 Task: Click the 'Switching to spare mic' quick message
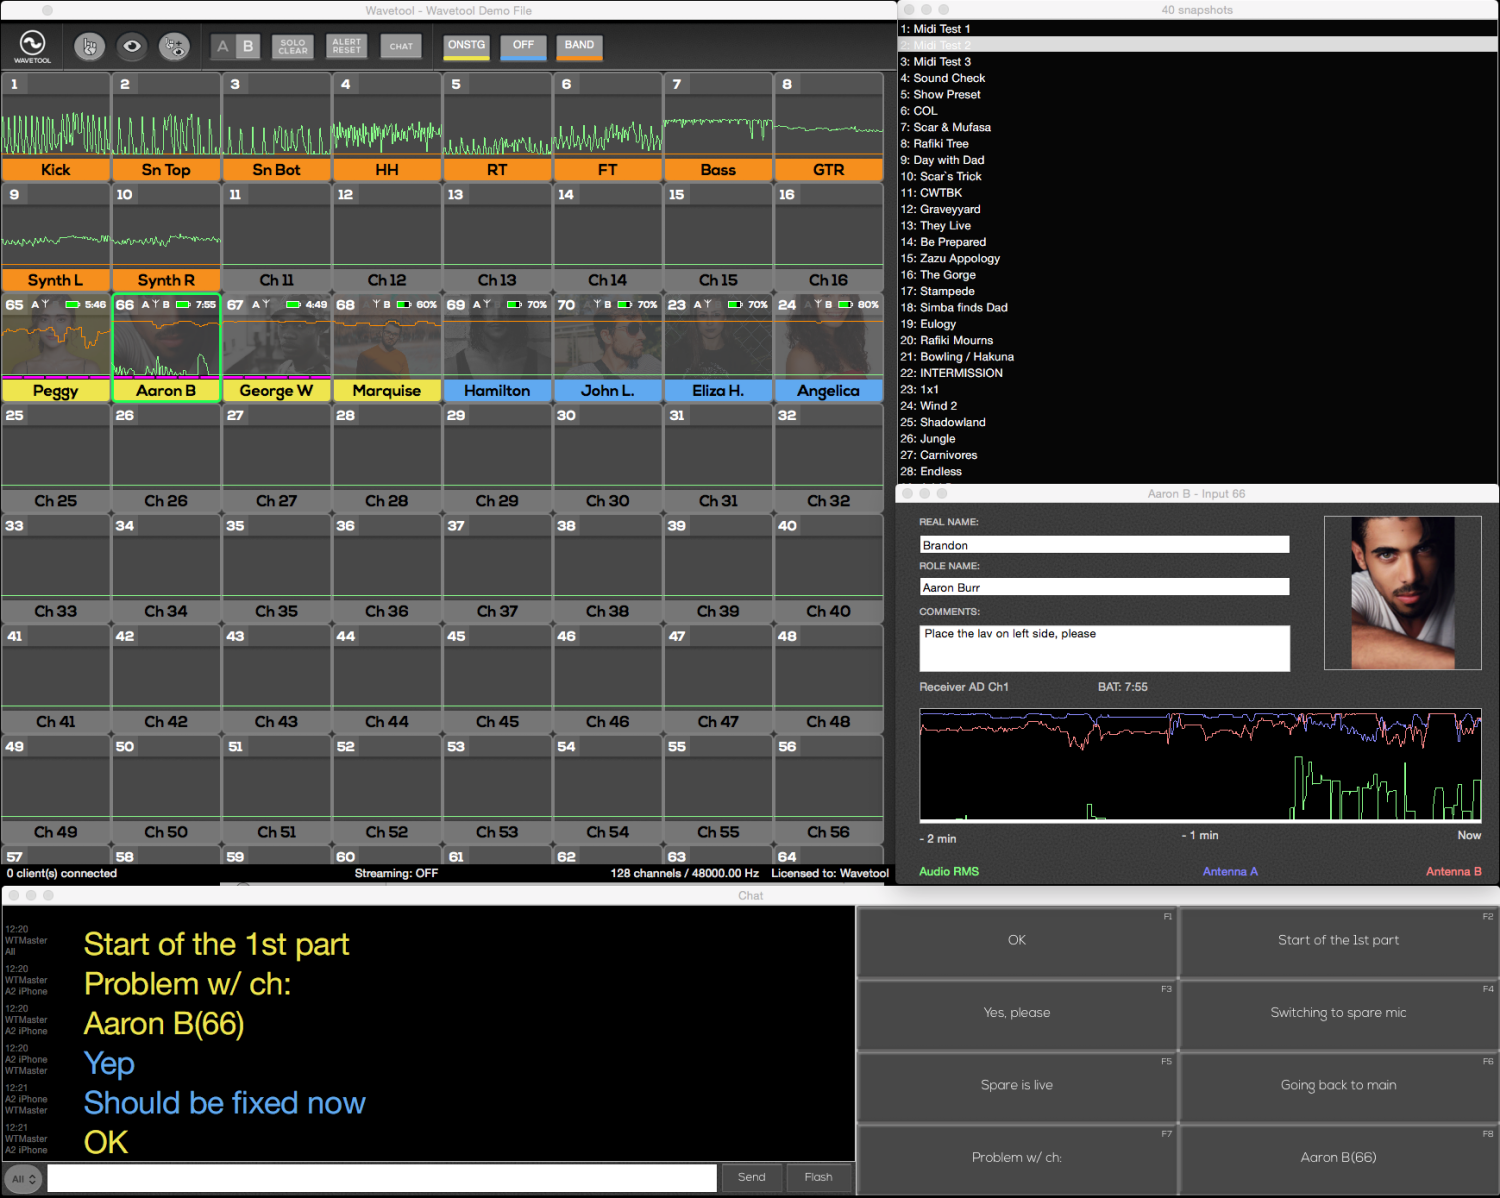tap(1338, 1013)
